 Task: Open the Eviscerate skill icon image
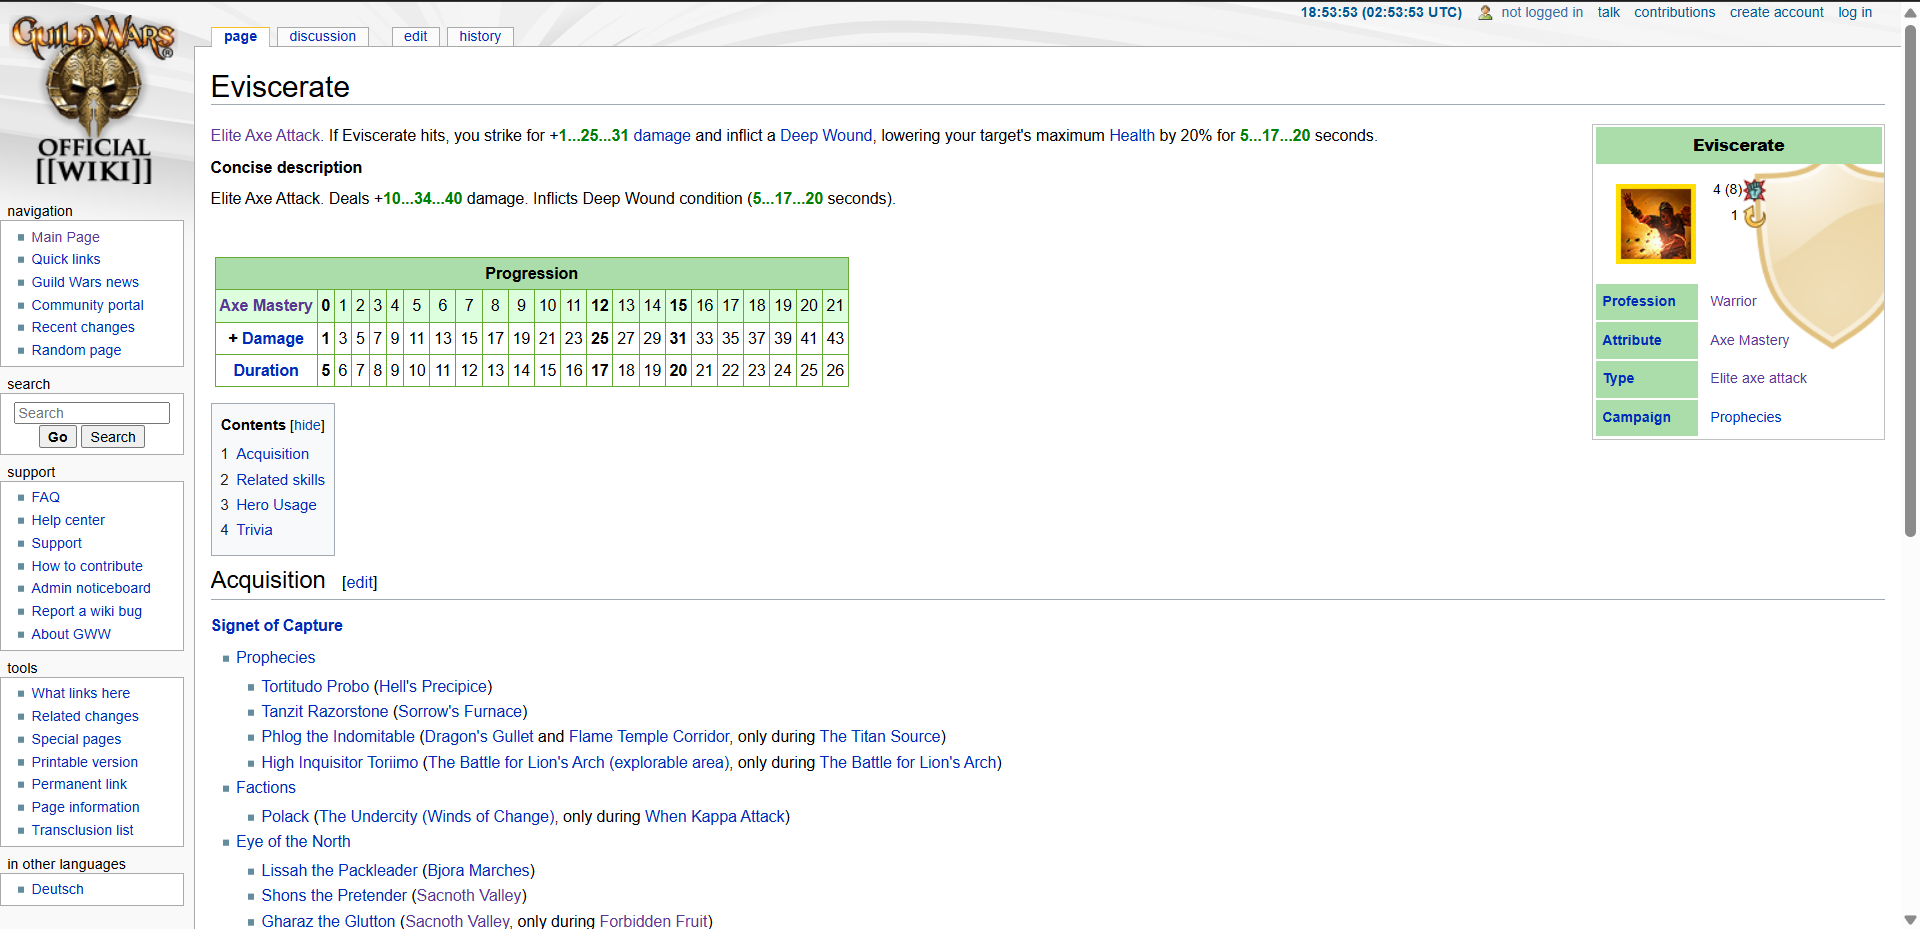click(1656, 223)
